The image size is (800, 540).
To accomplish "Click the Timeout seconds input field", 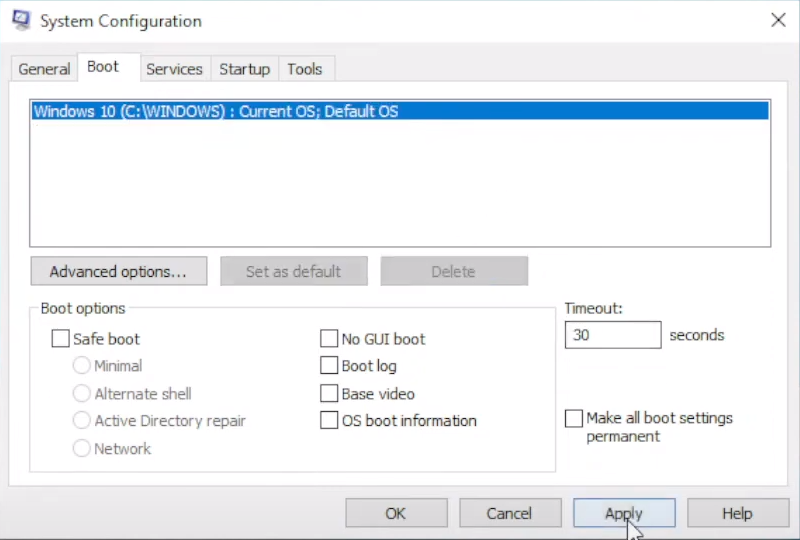I will click(x=612, y=335).
